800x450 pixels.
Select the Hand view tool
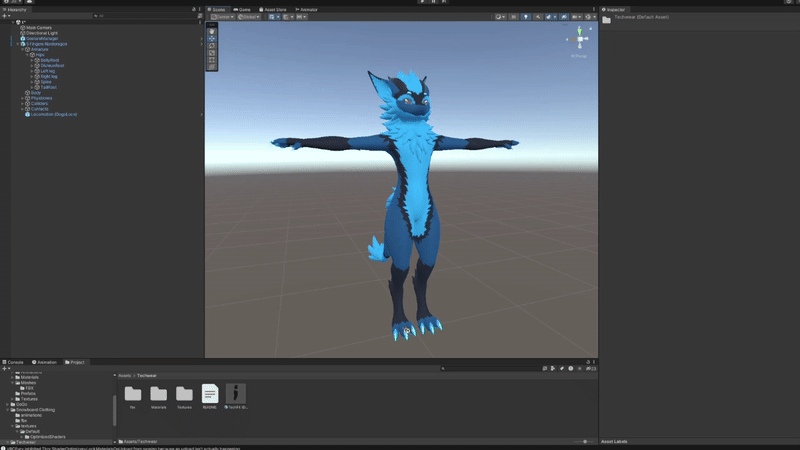coord(212,32)
